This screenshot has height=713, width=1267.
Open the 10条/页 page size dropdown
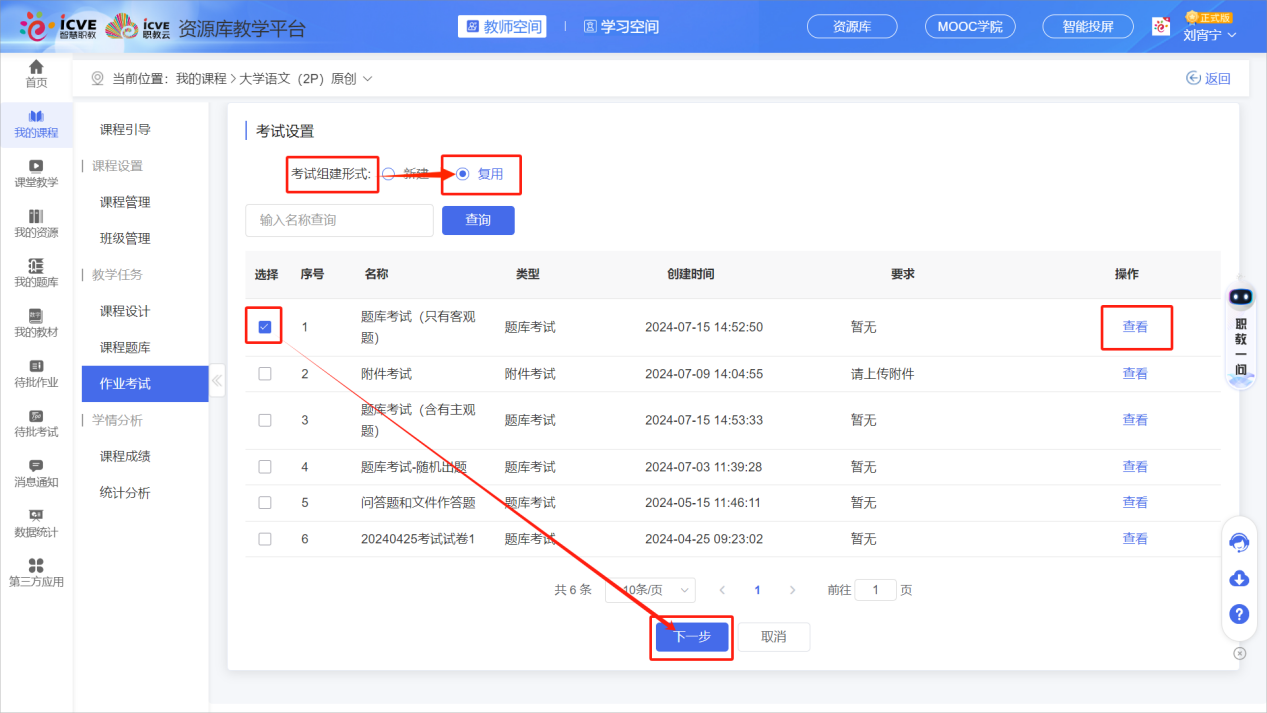tap(650, 590)
